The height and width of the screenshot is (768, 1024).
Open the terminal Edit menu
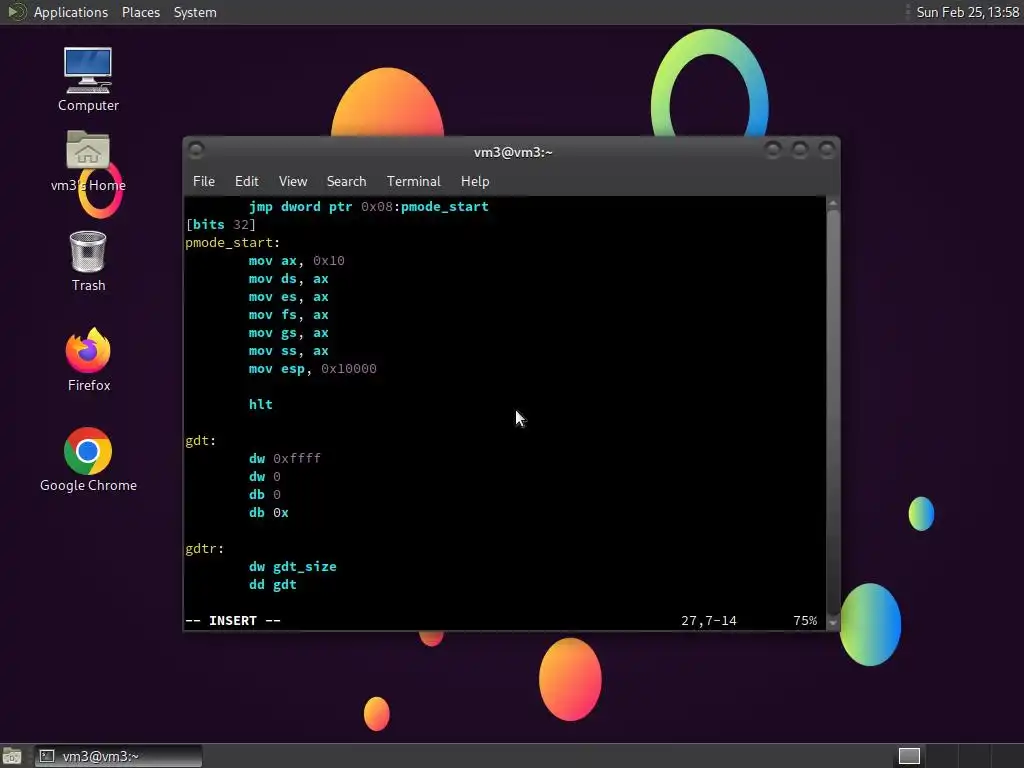246,182
